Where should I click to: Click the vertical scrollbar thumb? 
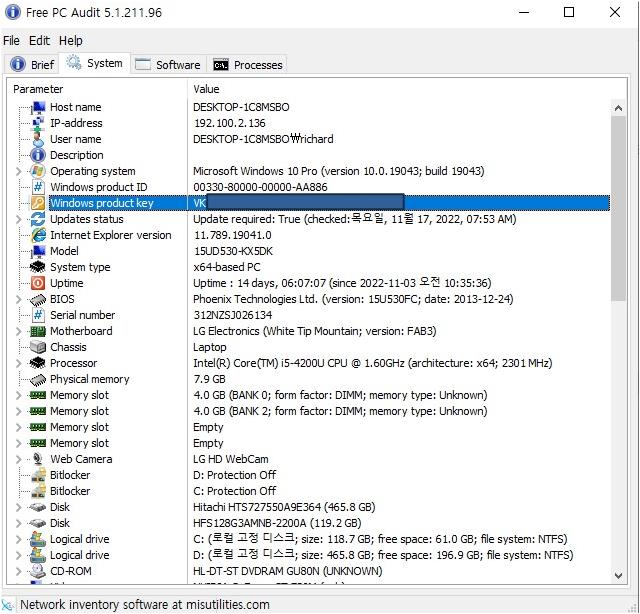[x=618, y=209]
